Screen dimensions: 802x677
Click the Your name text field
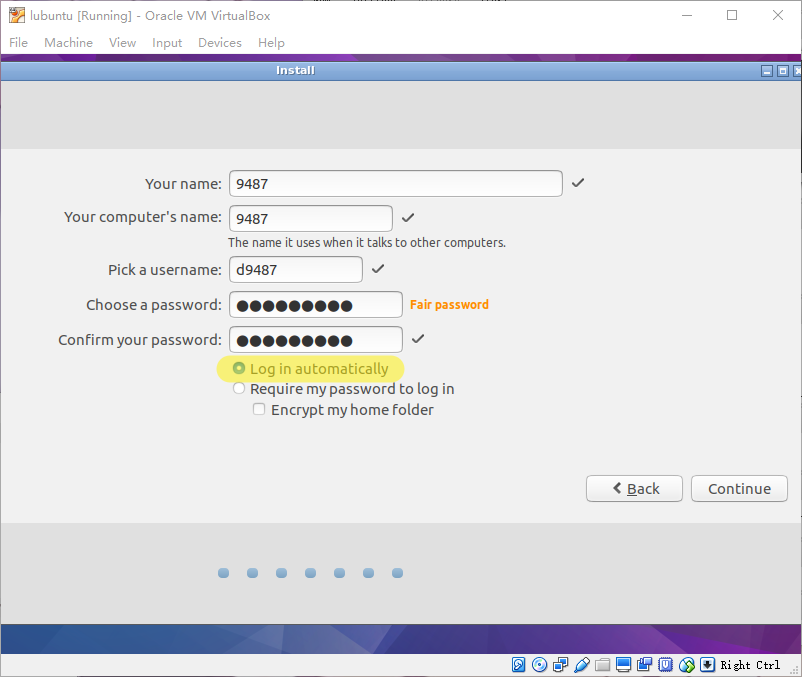(x=395, y=184)
